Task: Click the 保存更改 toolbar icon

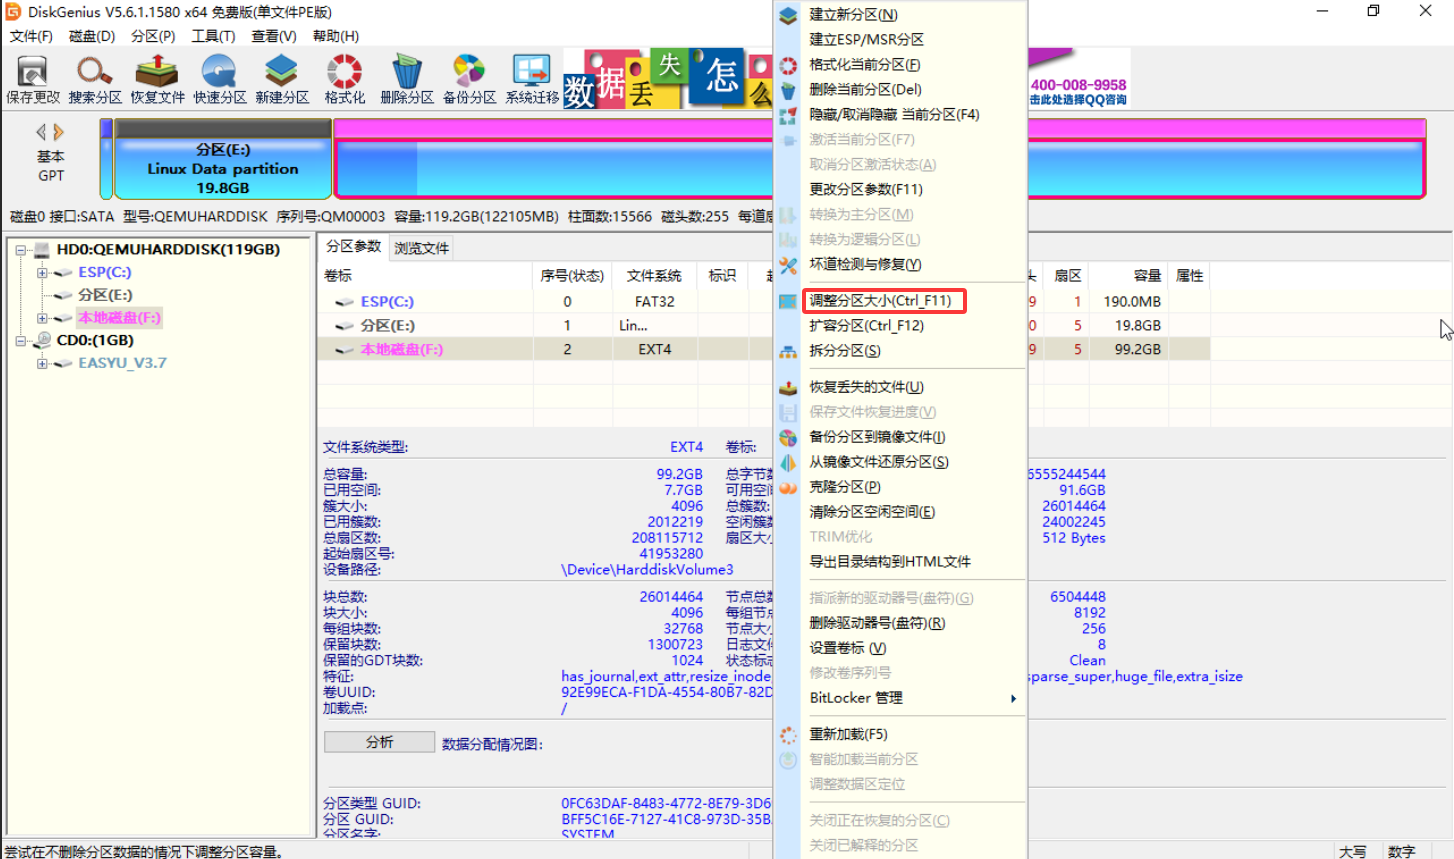Action: 33,79
